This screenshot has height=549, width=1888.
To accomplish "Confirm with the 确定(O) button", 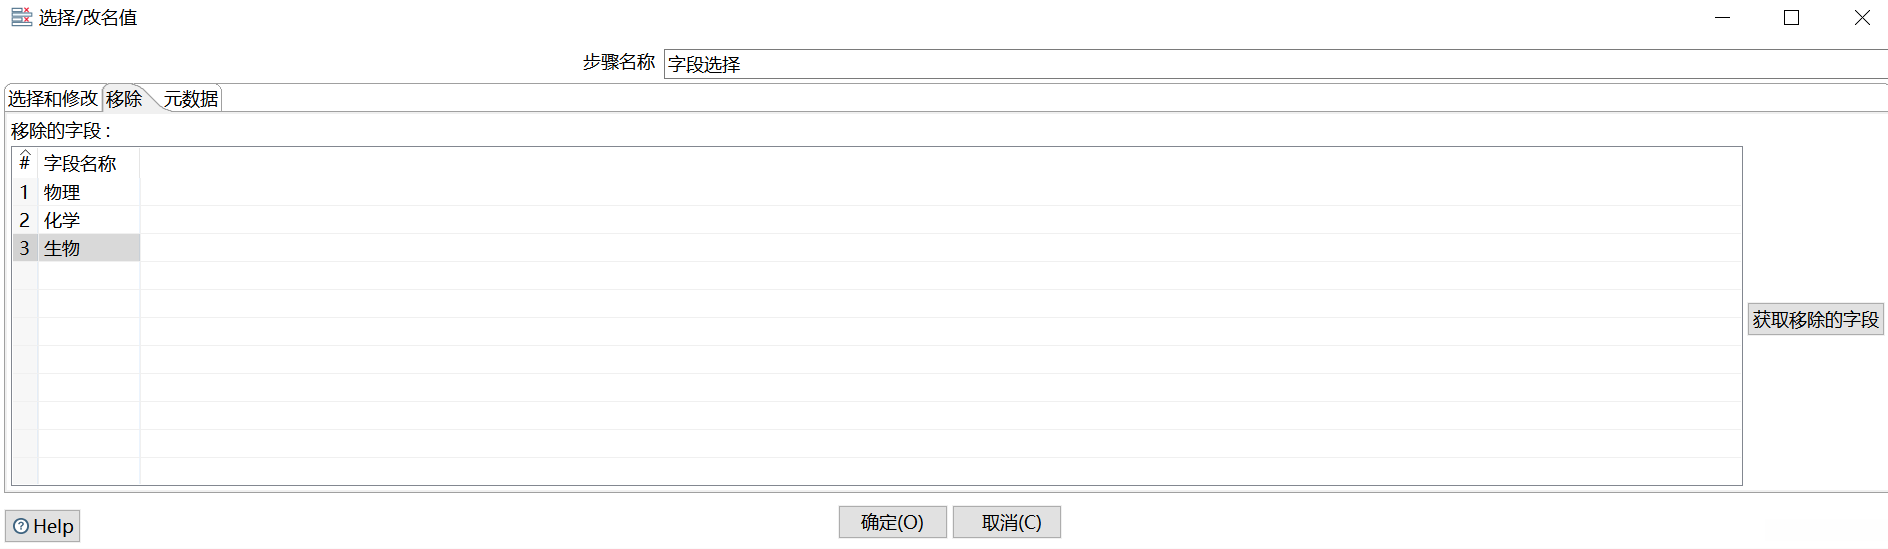I will click(x=892, y=522).
